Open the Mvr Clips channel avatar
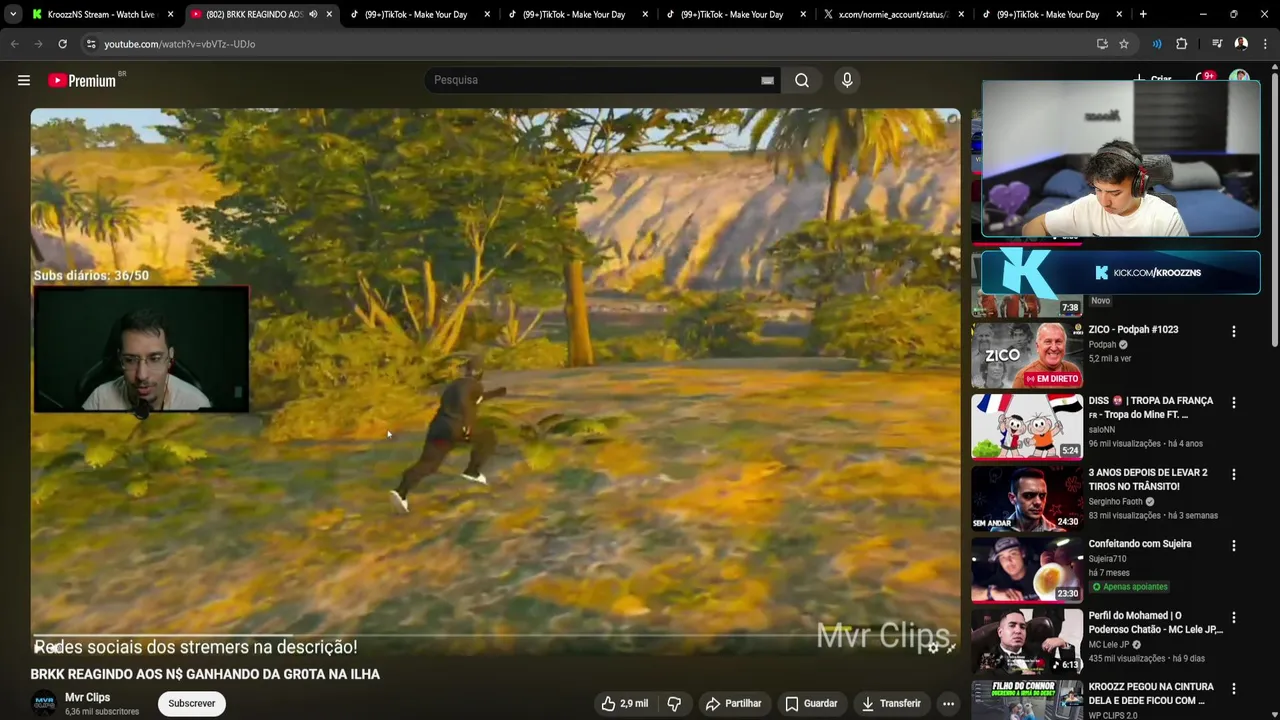Viewport: 1280px width, 720px height. (x=44, y=703)
